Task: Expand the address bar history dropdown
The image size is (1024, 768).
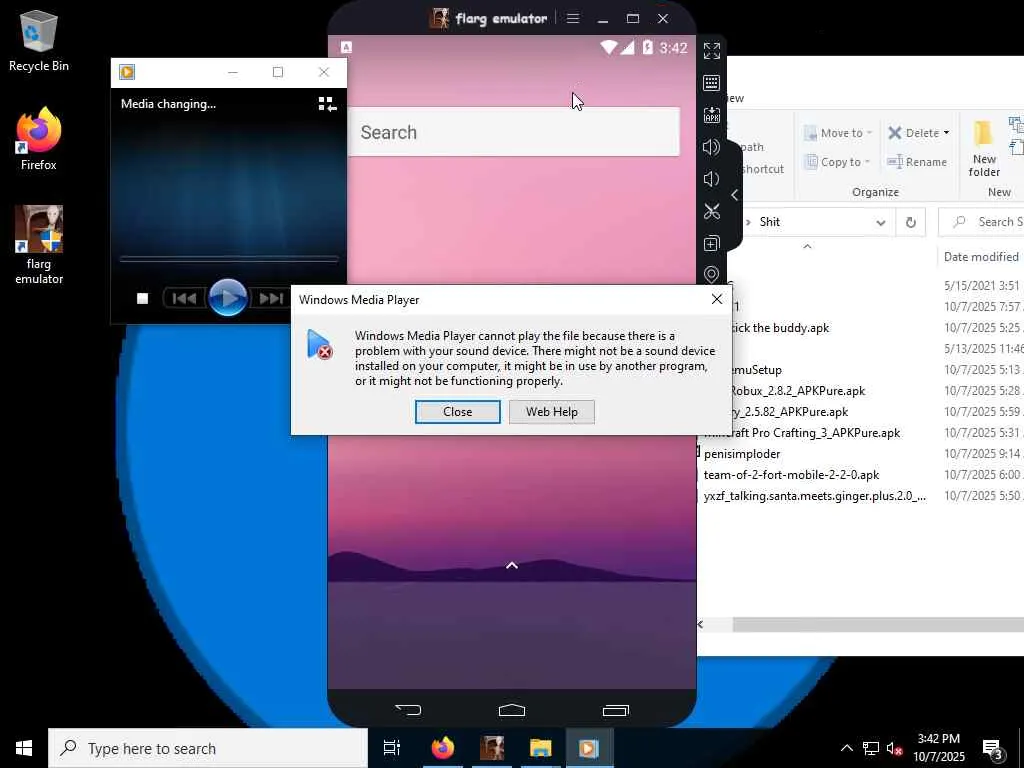Action: (x=880, y=223)
